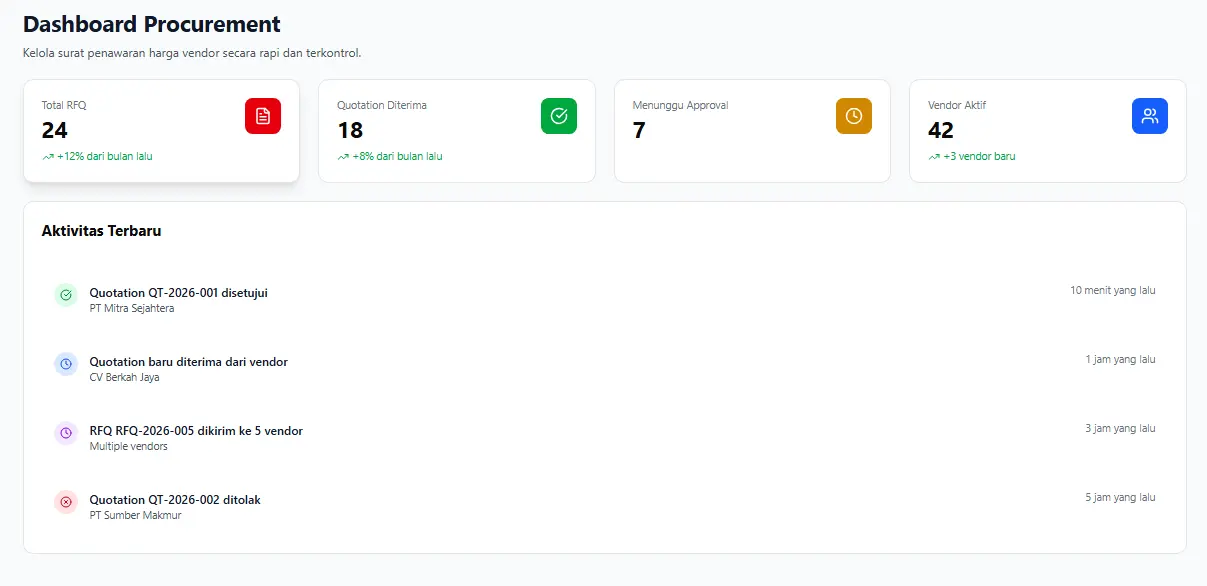
Task: Click the orange clock icon on Menunggu Approval card
Action: (x=853, y=116)
